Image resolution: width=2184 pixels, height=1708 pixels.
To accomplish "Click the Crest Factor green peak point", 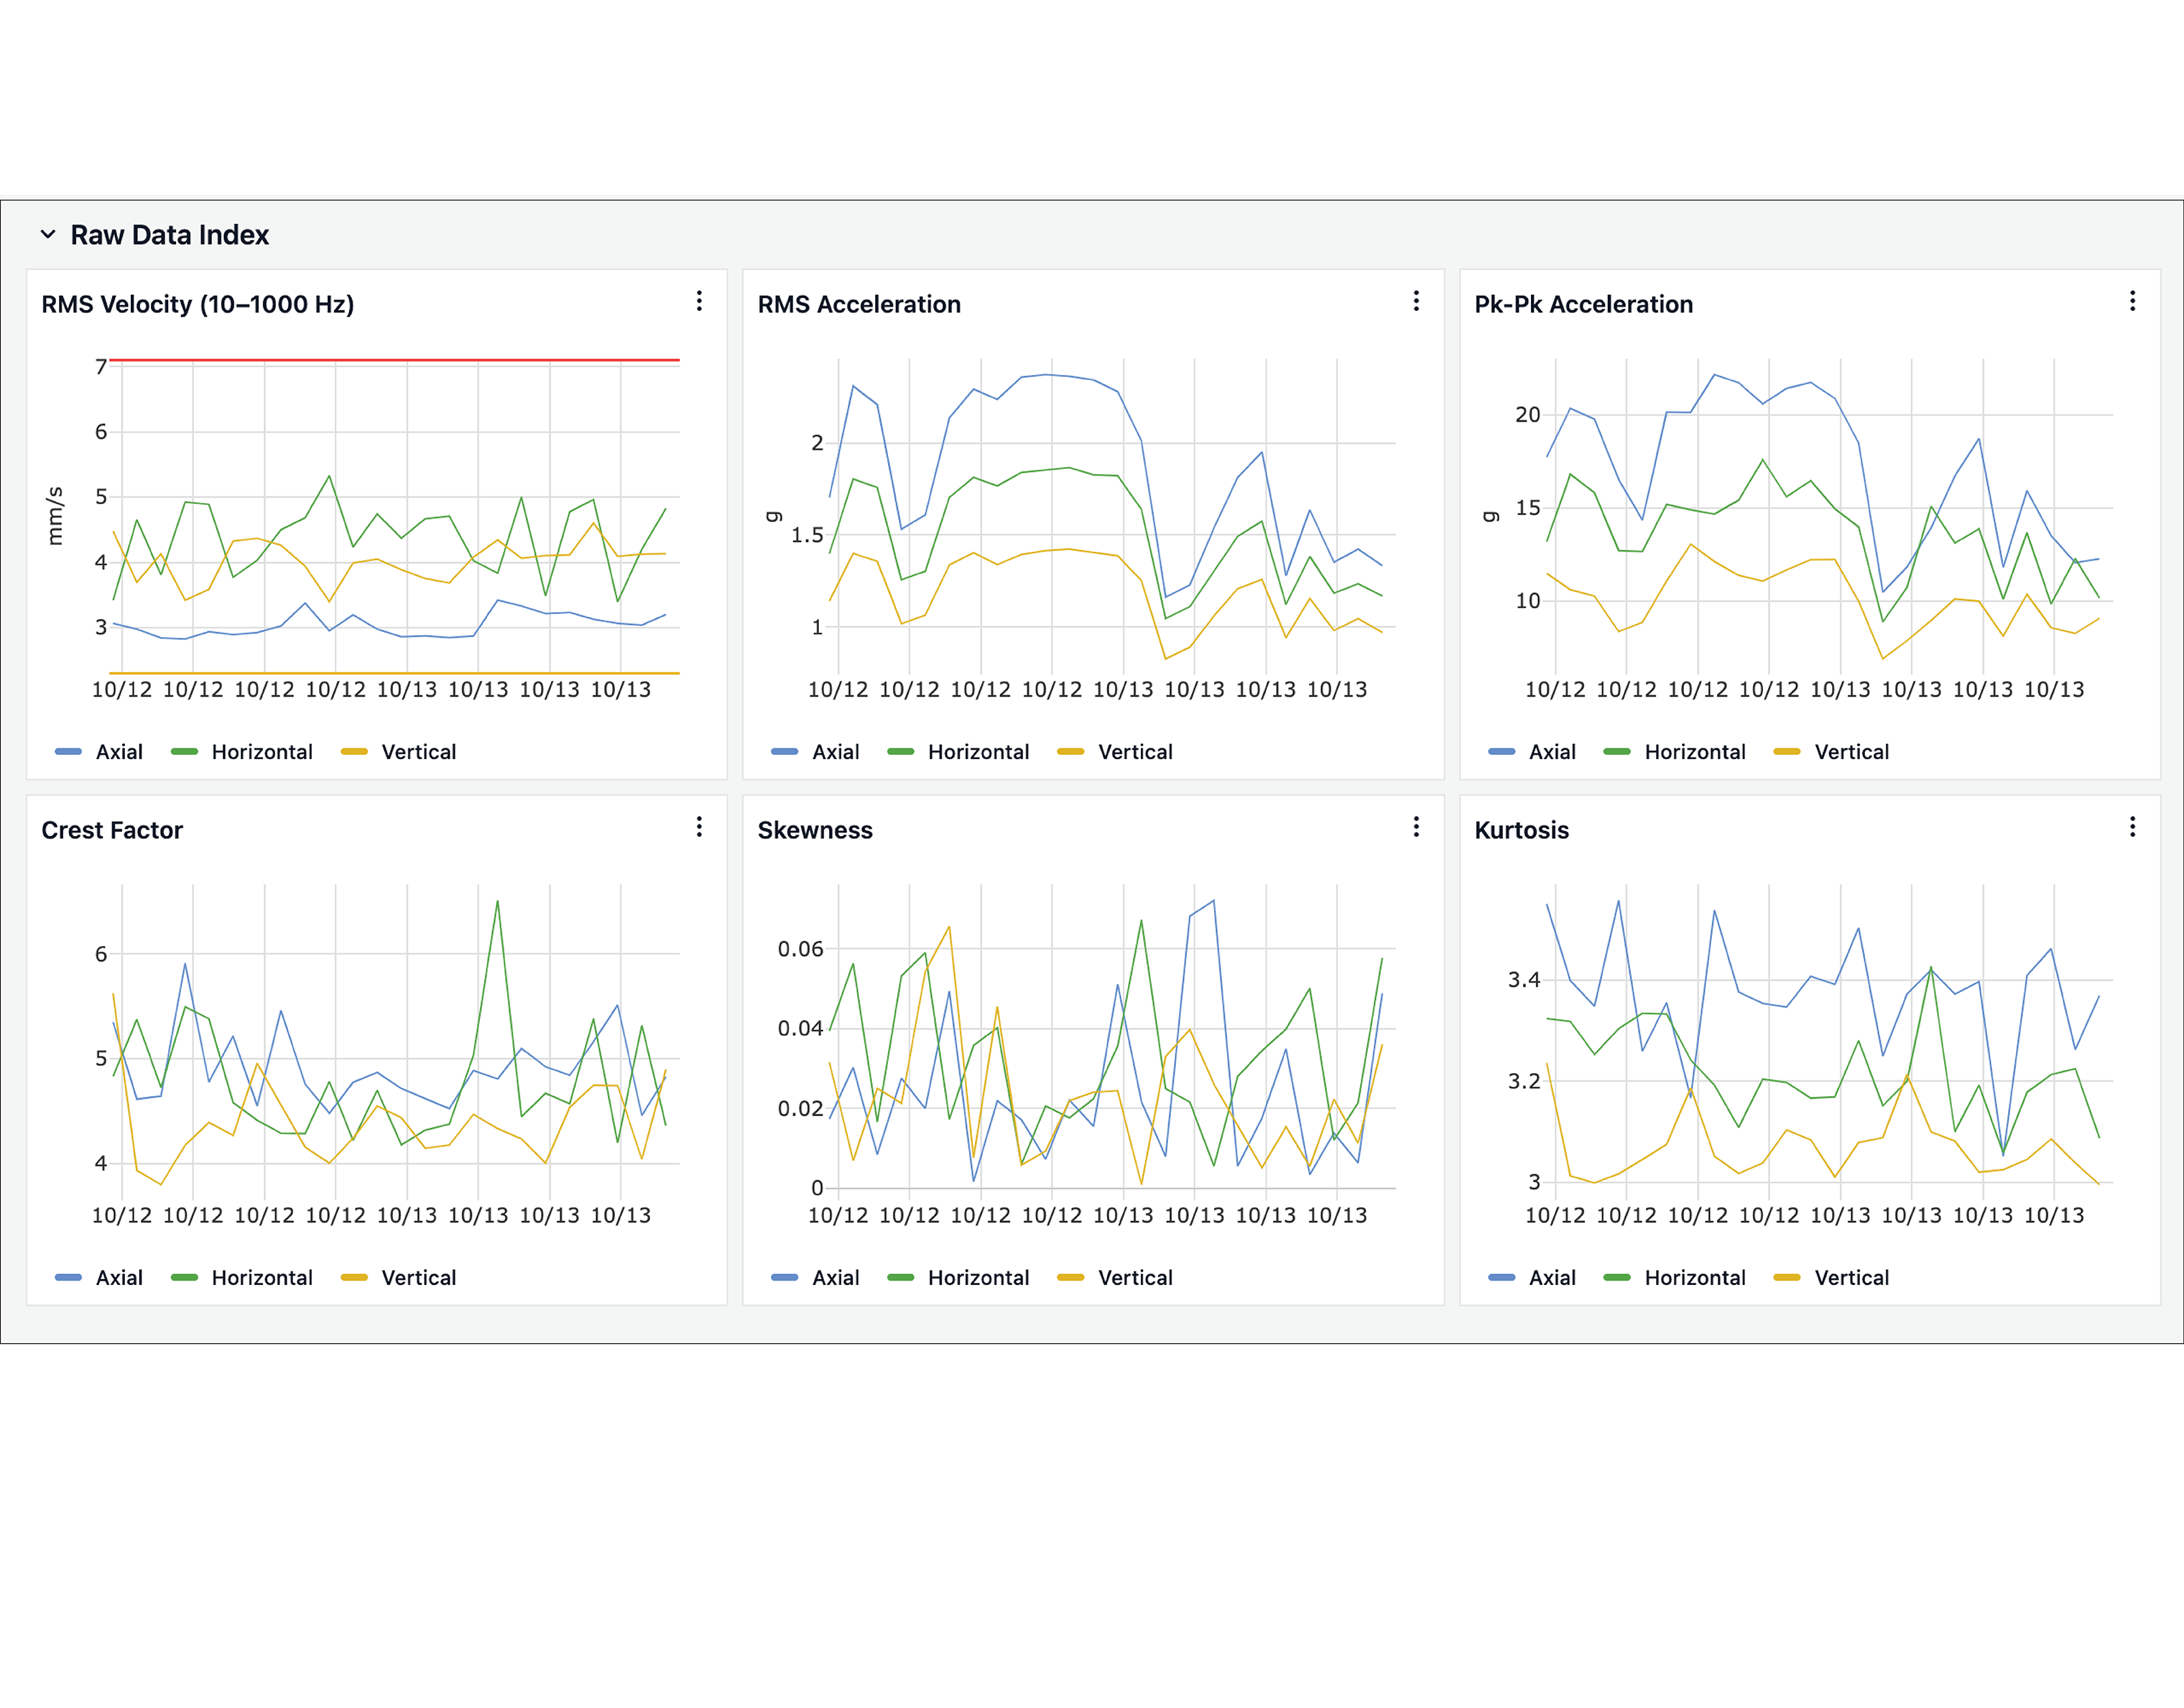I will click(x=497, y=902).
